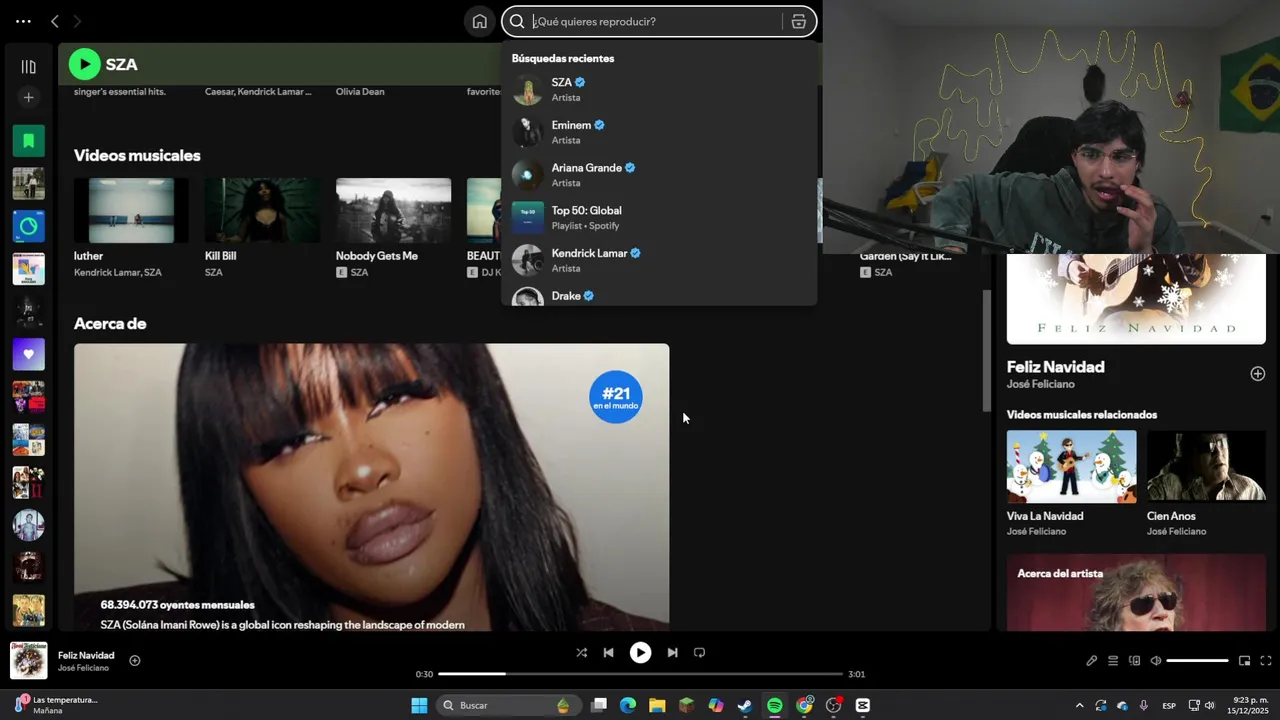Add Feliz Navidad to library in right panel
Image resolution: width=1280 pixels, height=720 pixels.
(x=1257, y=374)
